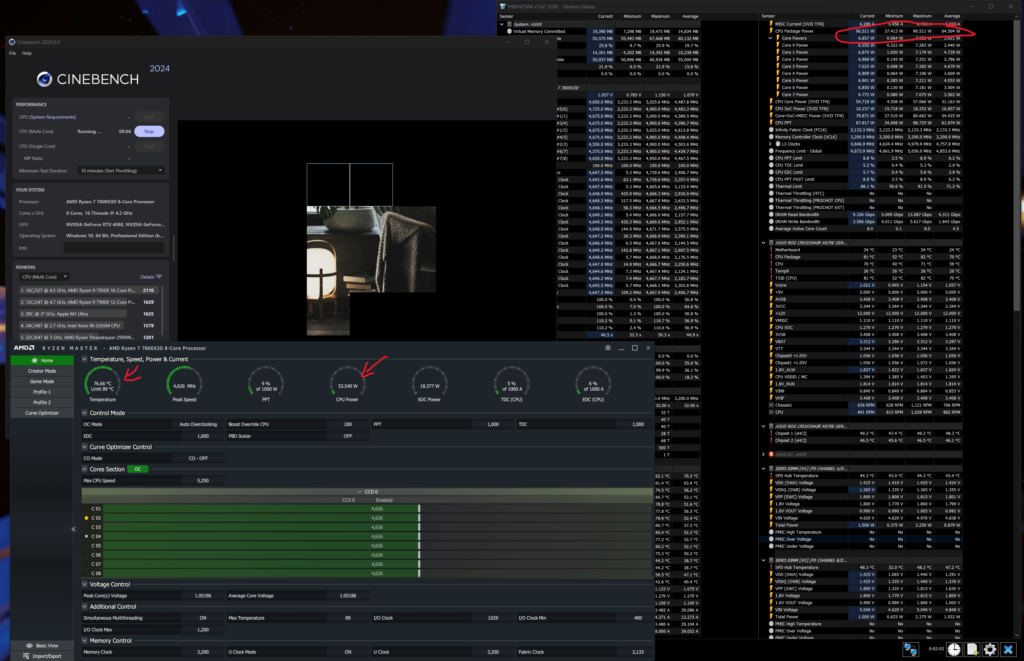
Task: Click the Peak Speed gauge
Action: coord(185,383)
